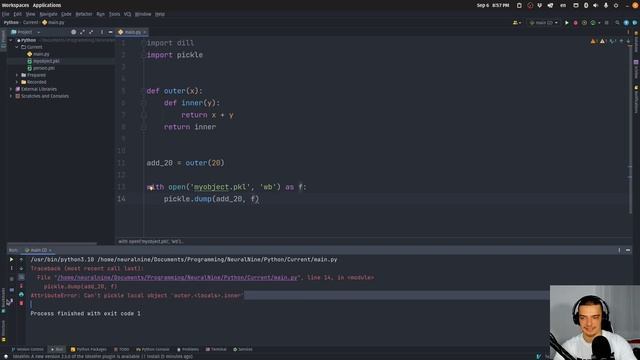Open Run panel options menu
This screenshot has height=360, width=640.
pyautogui.click(x=619, y=250)
